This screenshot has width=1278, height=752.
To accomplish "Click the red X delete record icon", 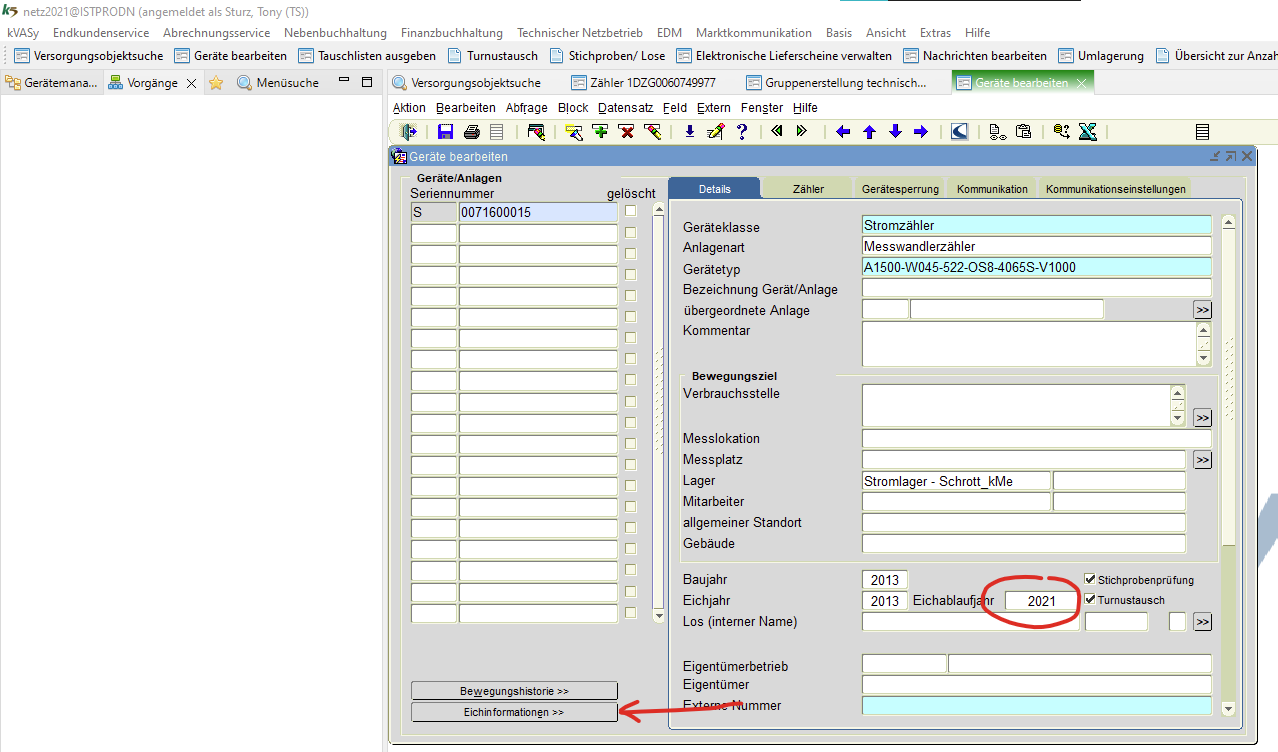I will 627,132.
